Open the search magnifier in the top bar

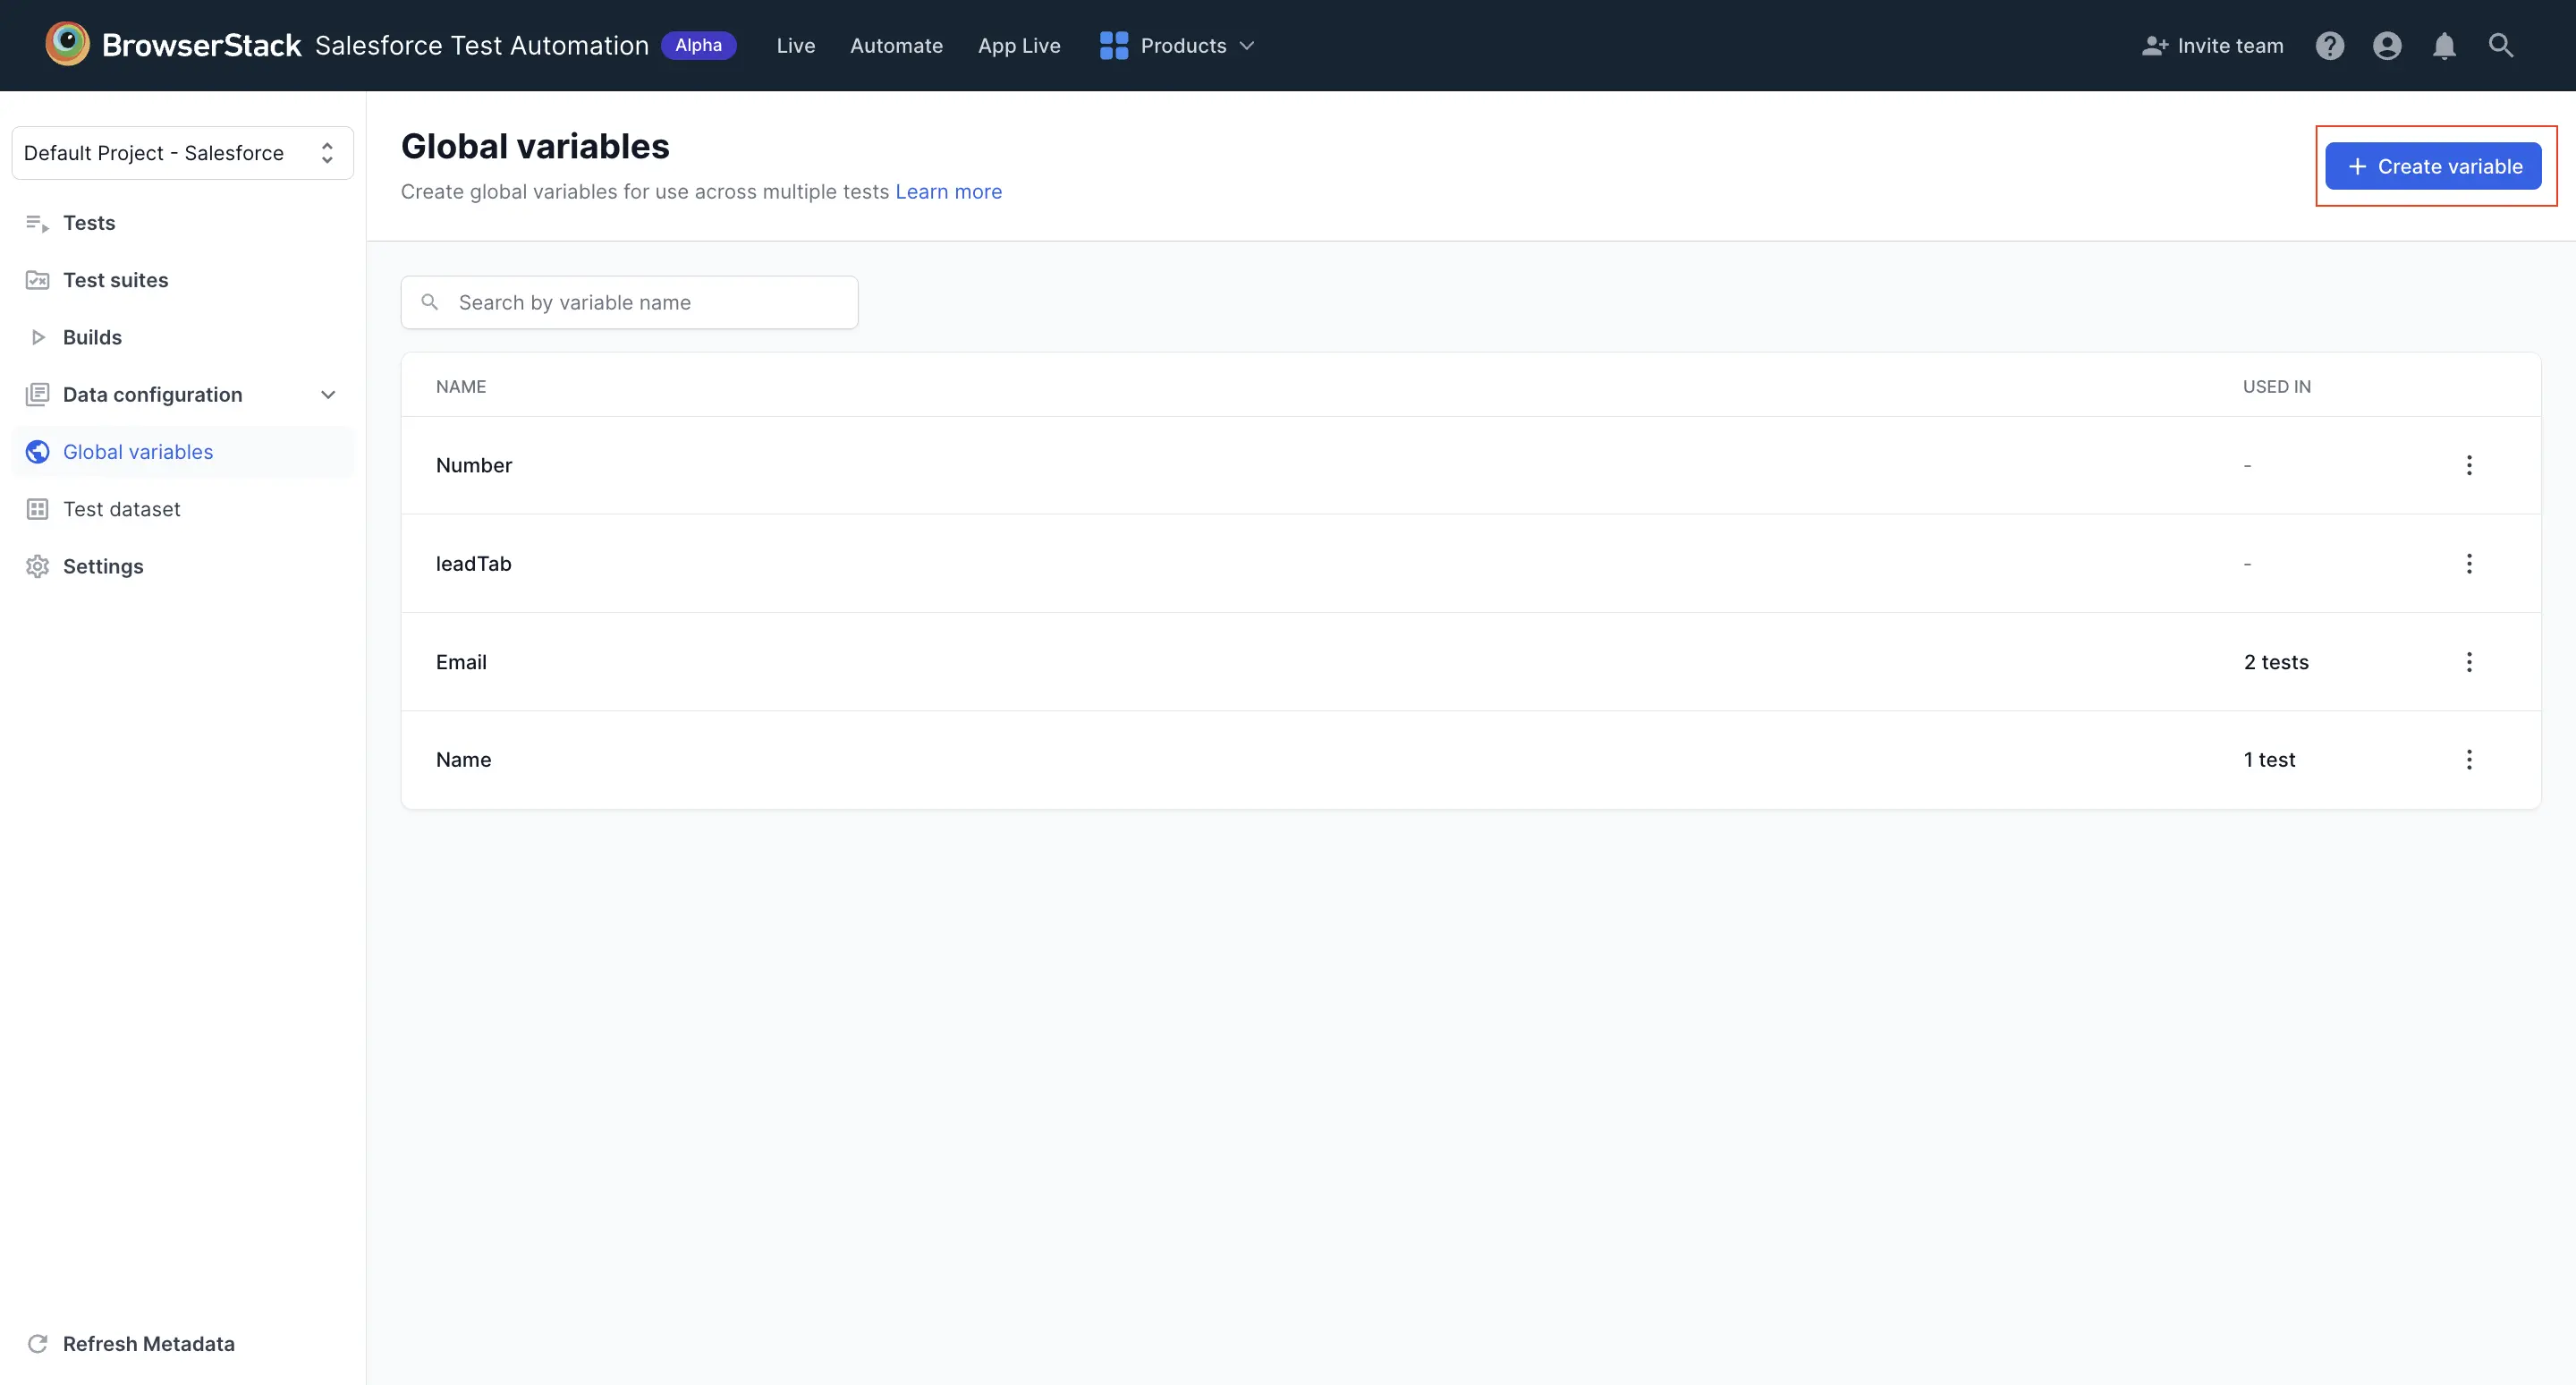click(x=2500, y=45)
